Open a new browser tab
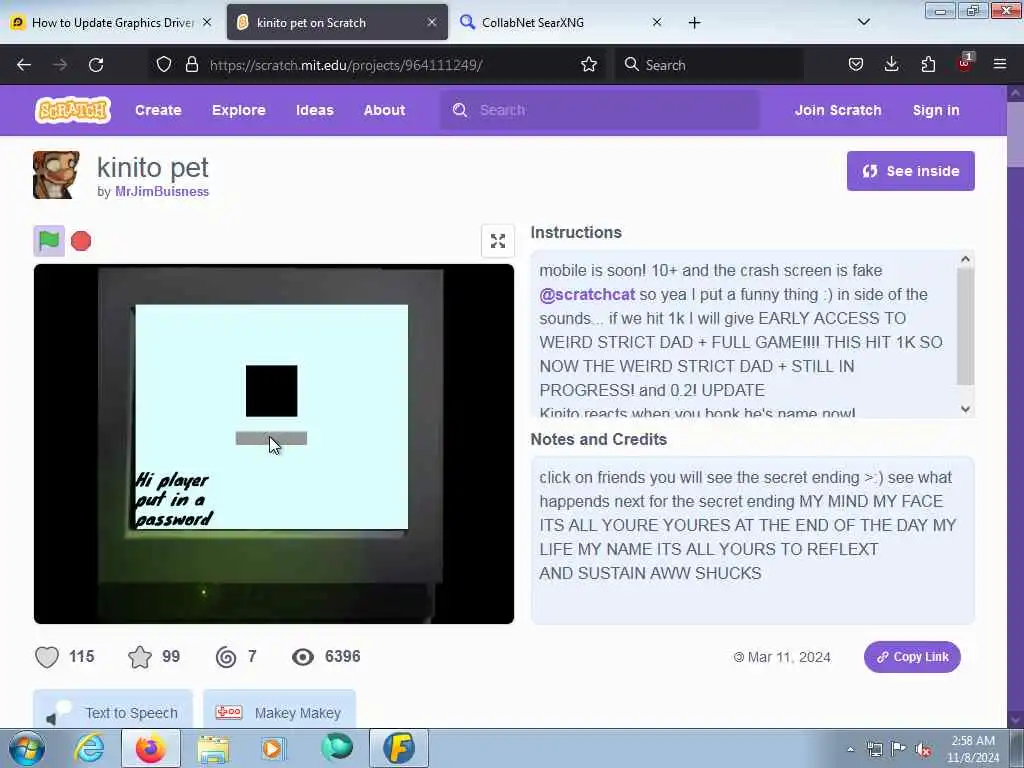Viewport: 1024px width, 768px height. point(694,23)
